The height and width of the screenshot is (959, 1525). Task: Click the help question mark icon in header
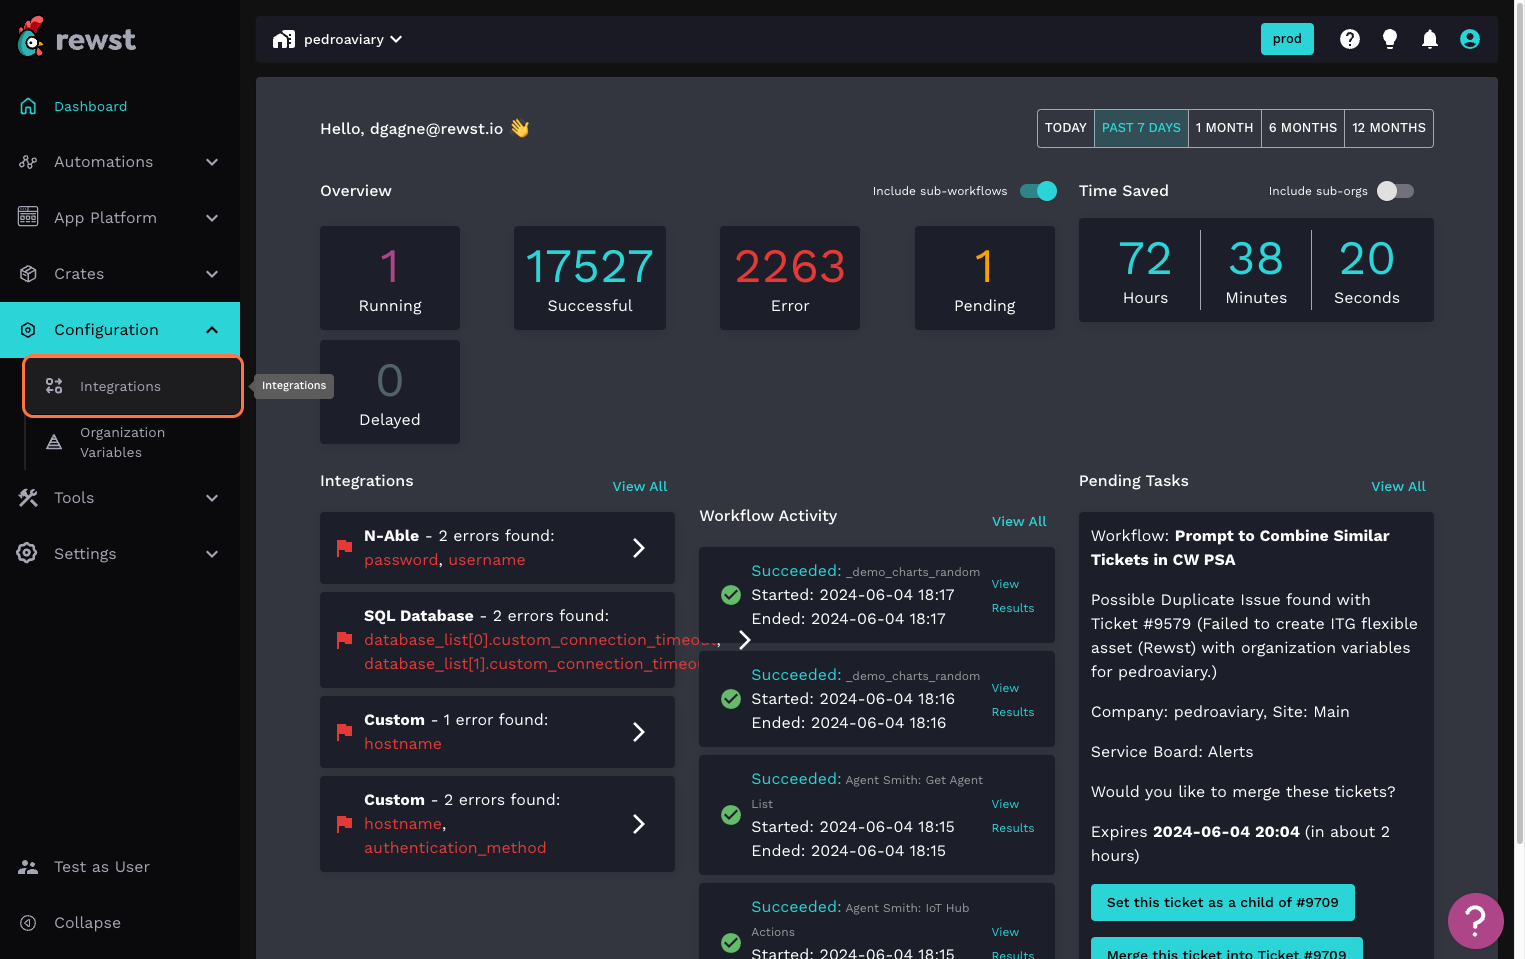click(x=1349, y=39)
